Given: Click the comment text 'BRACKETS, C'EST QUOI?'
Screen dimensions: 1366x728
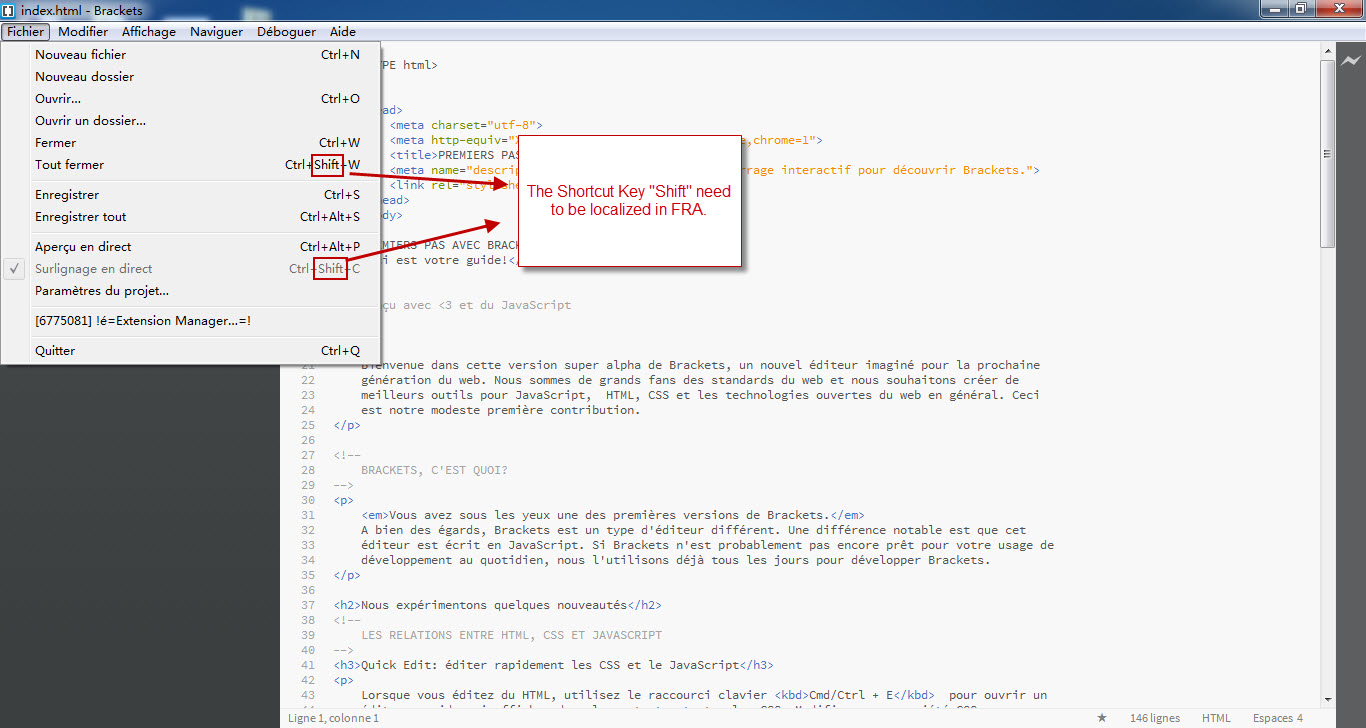Looking at the screenshot, I should click(x=434, y=470).
